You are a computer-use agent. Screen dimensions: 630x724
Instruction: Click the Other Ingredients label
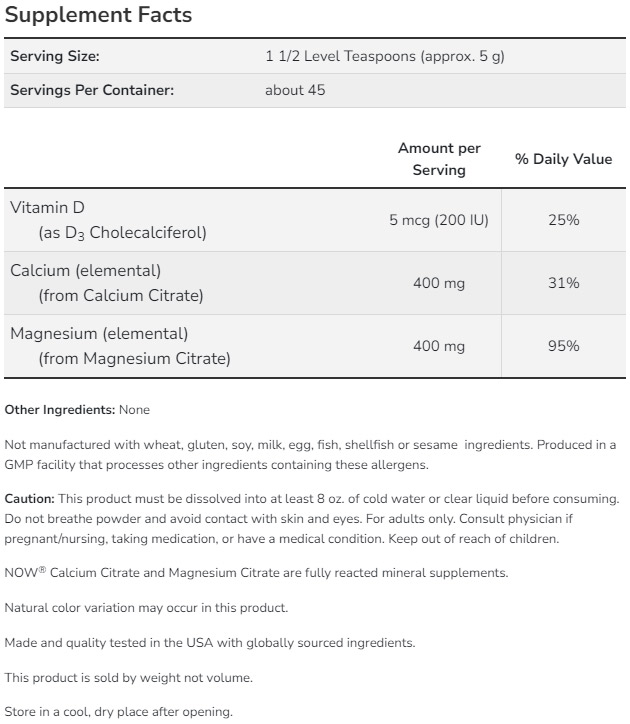click(60, 409)
